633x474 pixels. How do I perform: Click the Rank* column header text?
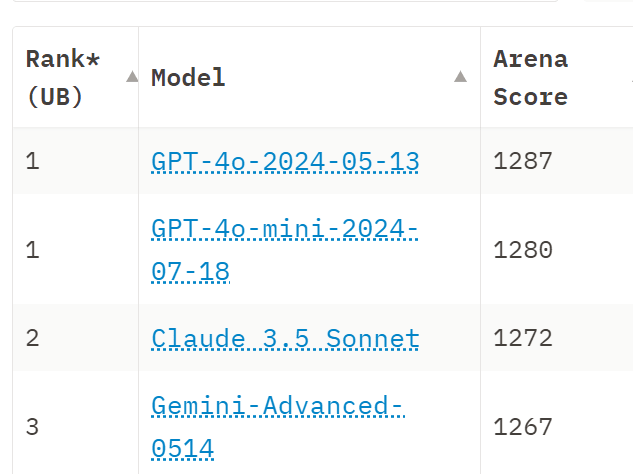pyautogui.click(x=63, y=59)
